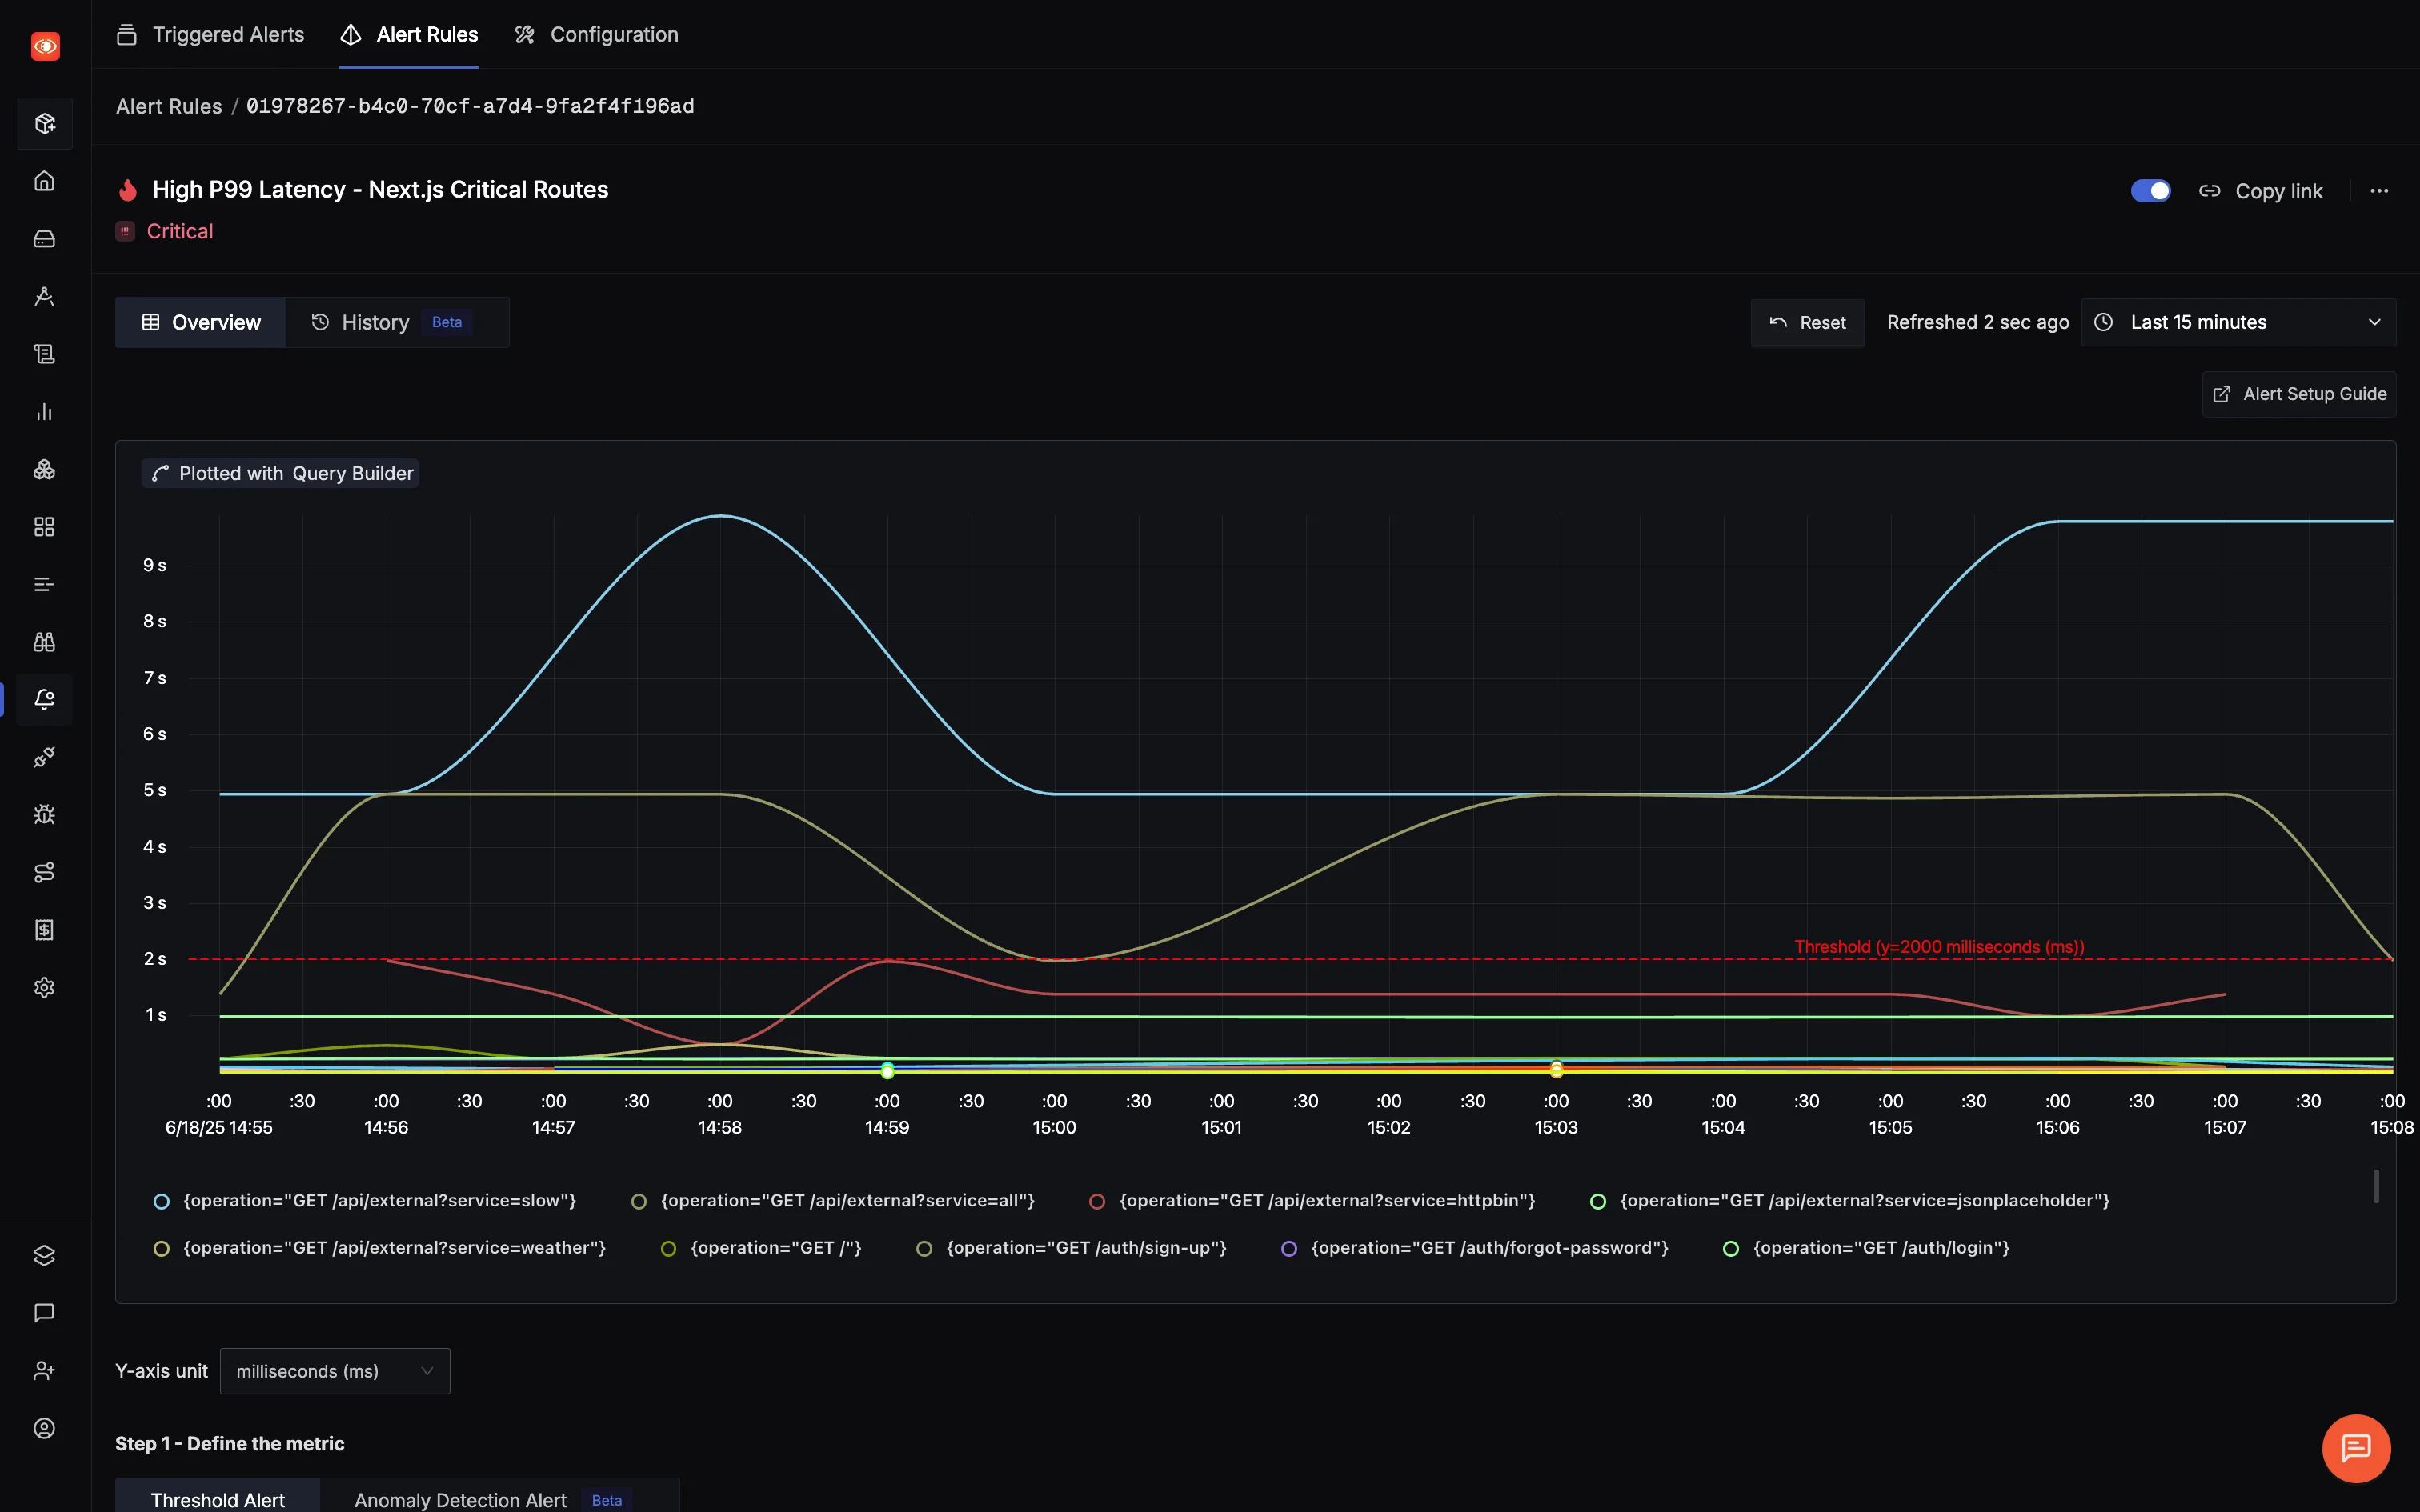The image size is (2420, 1512).
Task: Select the Overview tab
Action: pyautogui.click(x=201, y=322)
